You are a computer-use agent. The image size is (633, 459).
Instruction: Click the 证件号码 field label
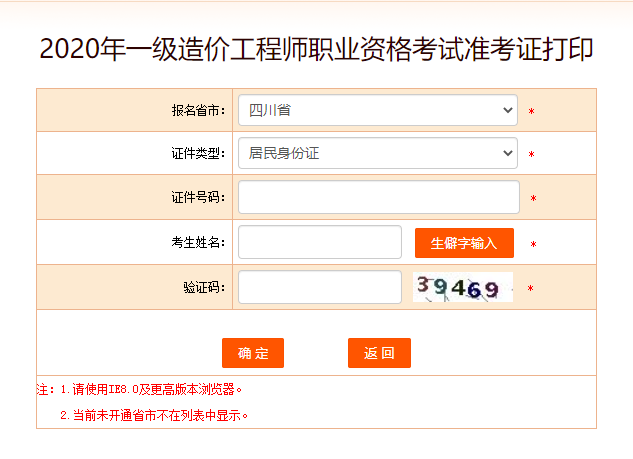click(x=198, y=198)
